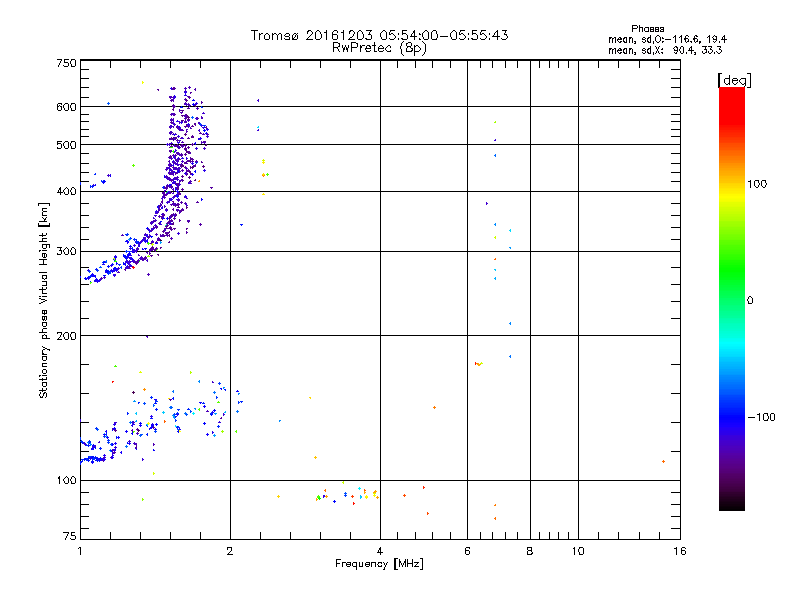Click the '[deg]' colorbar unit label
The height and width of the screenshot is (600, 800).
[x=734, y=80]
